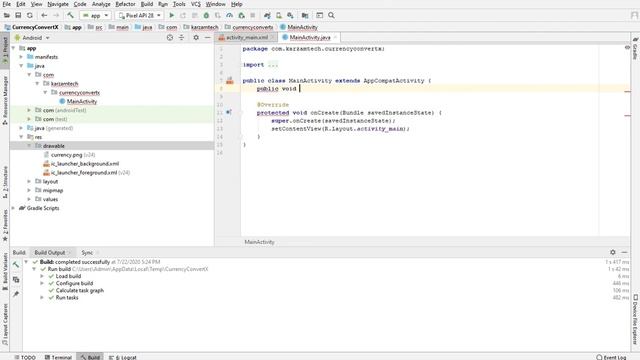The height and width of the screenshot is (360, 640).
Task: Click the Stop icon in the toolbar
Action: coord(253,16)
